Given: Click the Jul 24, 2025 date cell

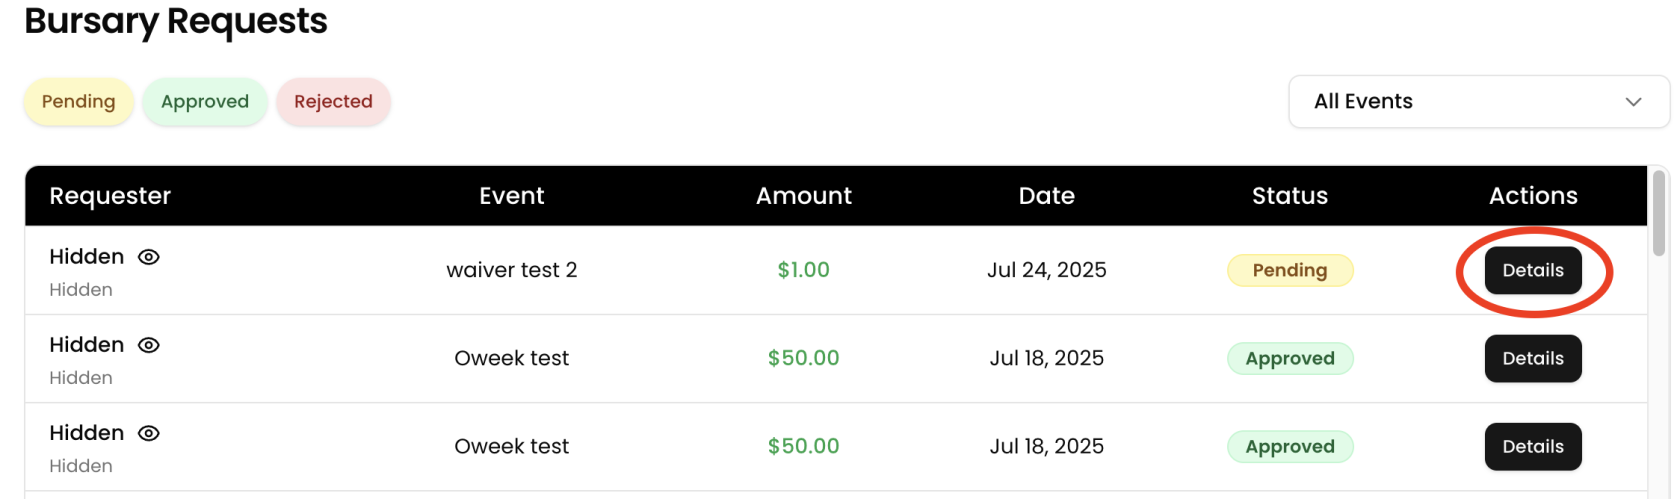Looking at the screenshot, I should pyautogui.click(x=1046, y=270).
